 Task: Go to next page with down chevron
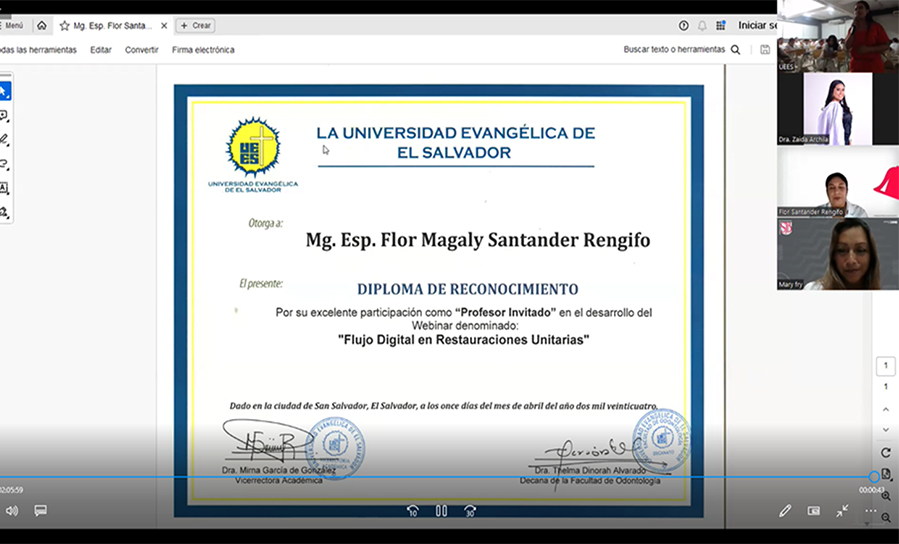885,429
